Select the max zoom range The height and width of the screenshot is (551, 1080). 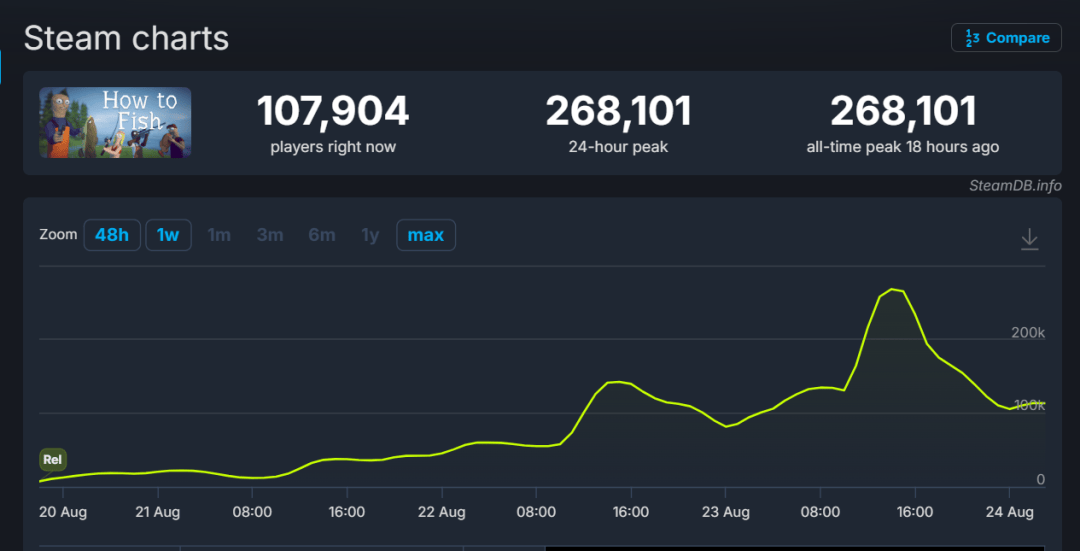[426, 235]
